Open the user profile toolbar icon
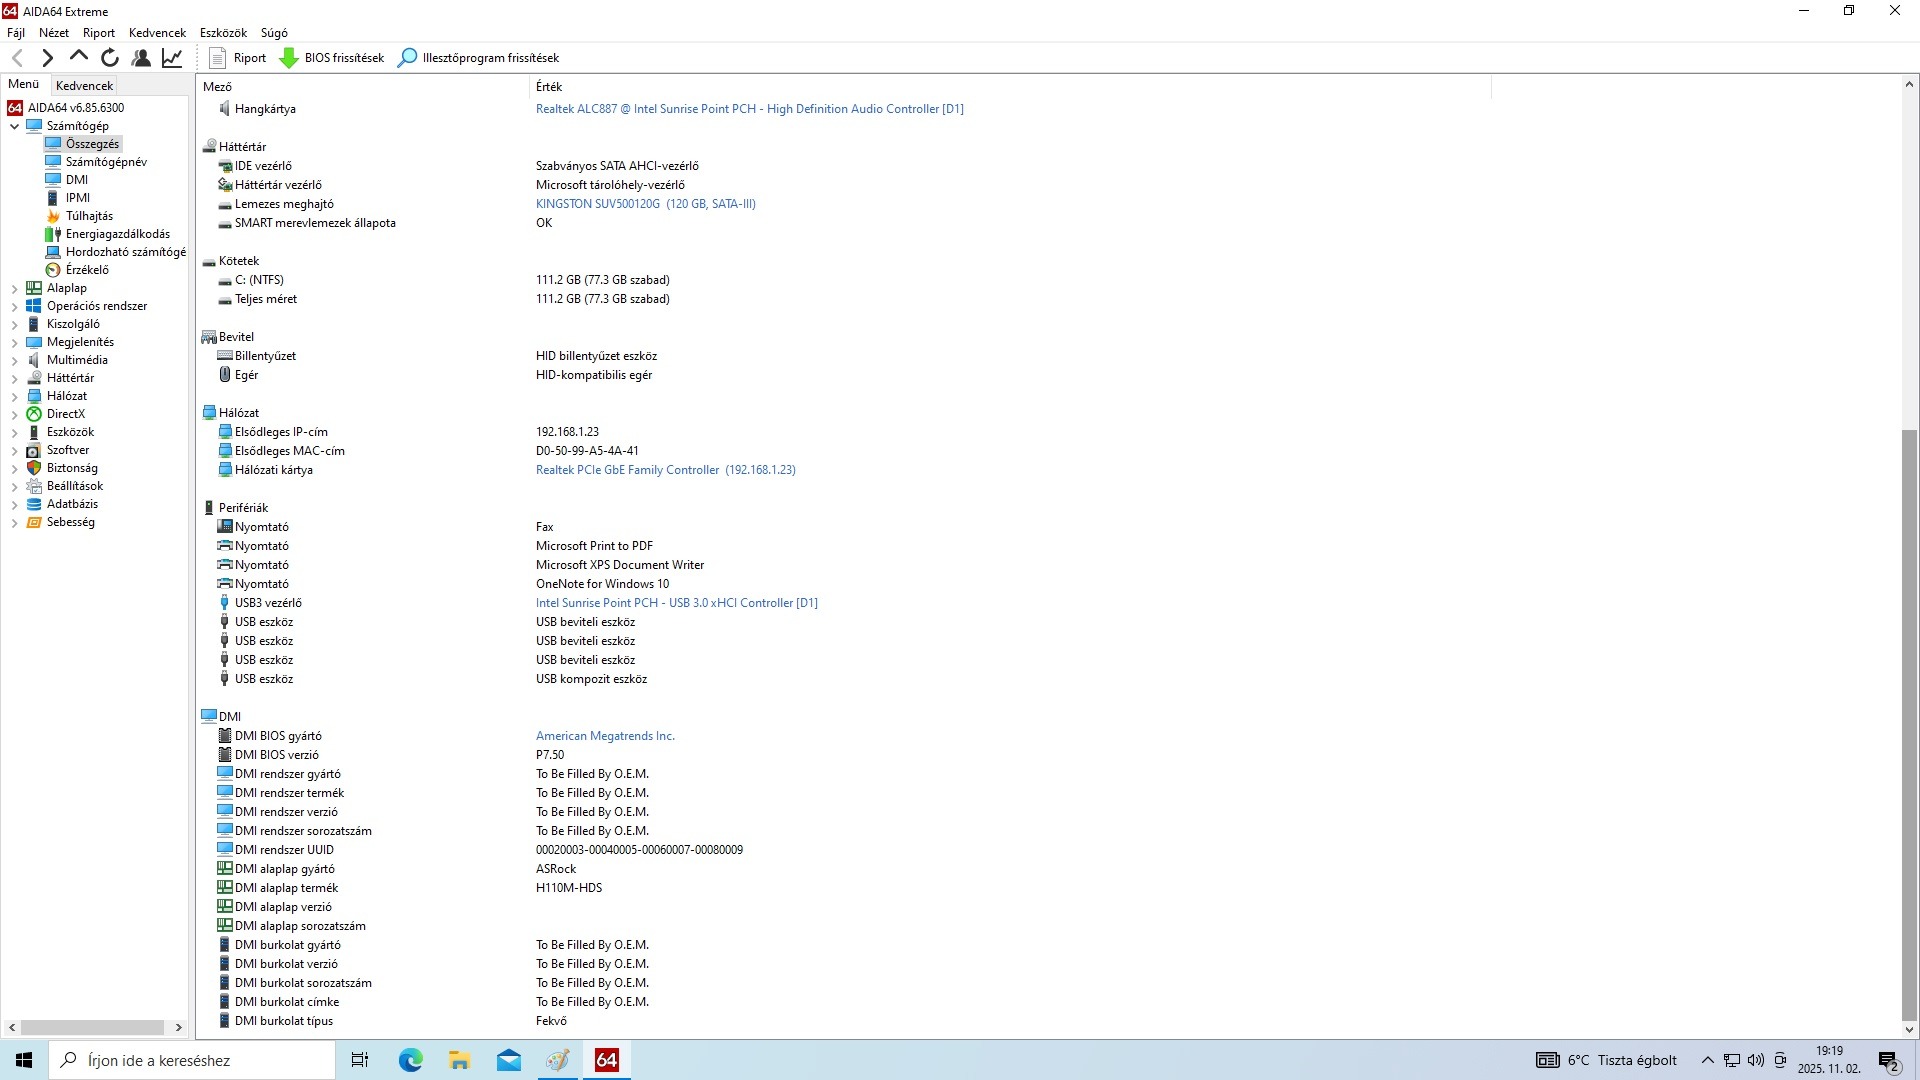This screenshot has height=1080, width=1920. coord(141,58)
